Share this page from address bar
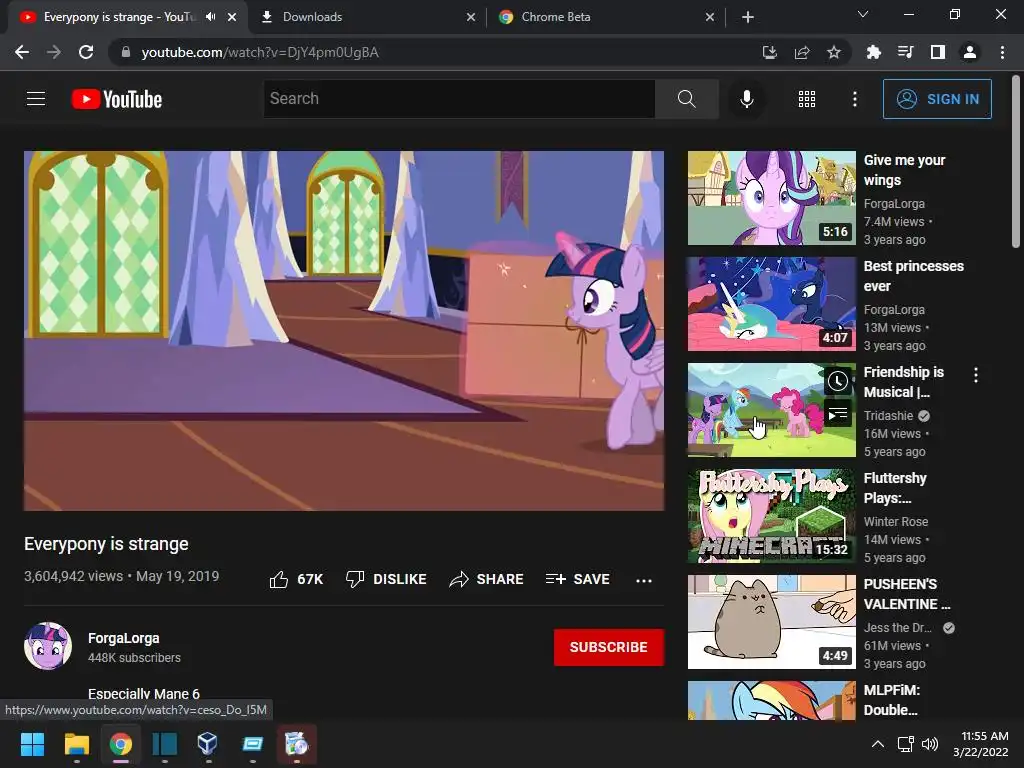 click(x=802, y=52)
